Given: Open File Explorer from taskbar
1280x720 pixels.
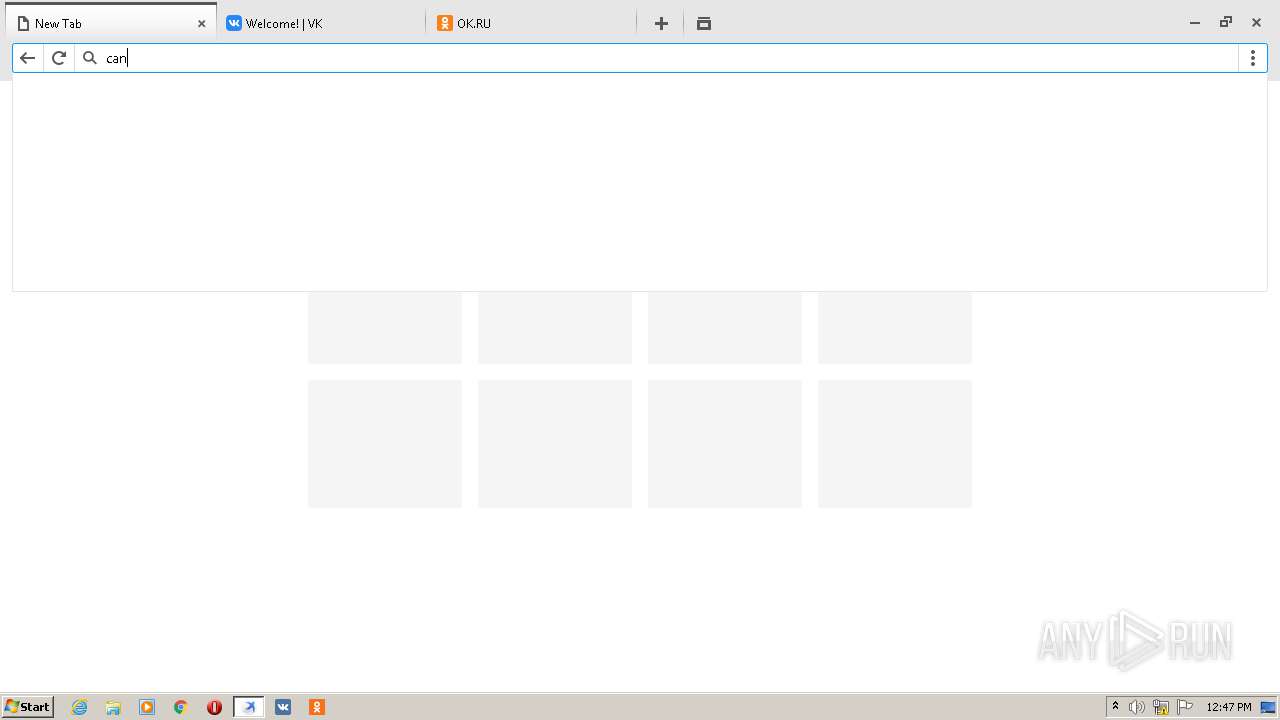Looking at the screenshot, I should click(x=113, y=707).
